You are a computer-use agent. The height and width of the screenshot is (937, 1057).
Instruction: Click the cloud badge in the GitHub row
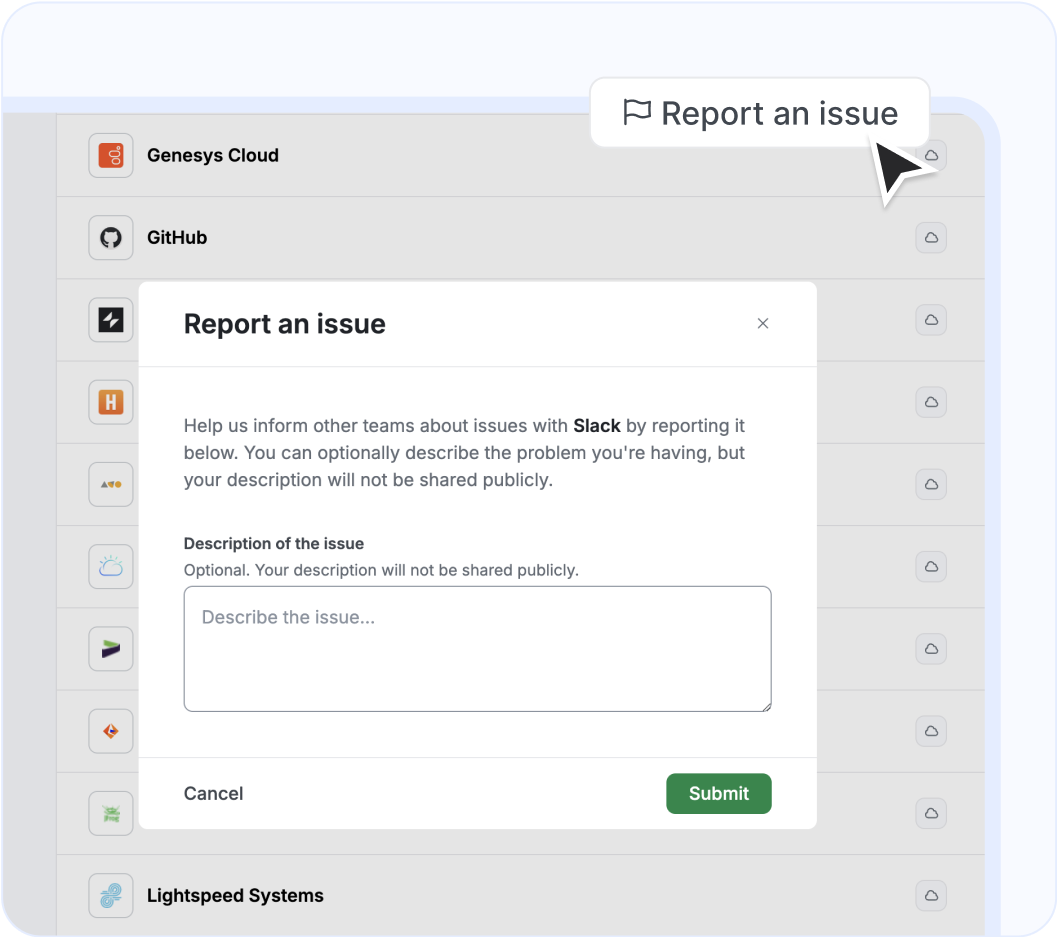click(x=931, y=238)
